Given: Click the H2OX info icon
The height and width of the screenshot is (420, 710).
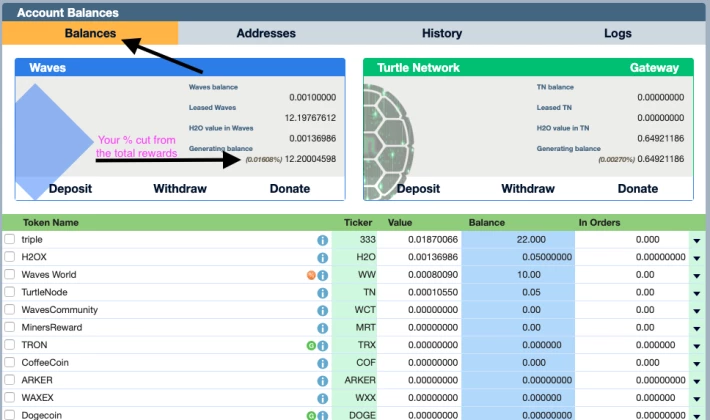Looking at the screenshot, I should 323,257.
